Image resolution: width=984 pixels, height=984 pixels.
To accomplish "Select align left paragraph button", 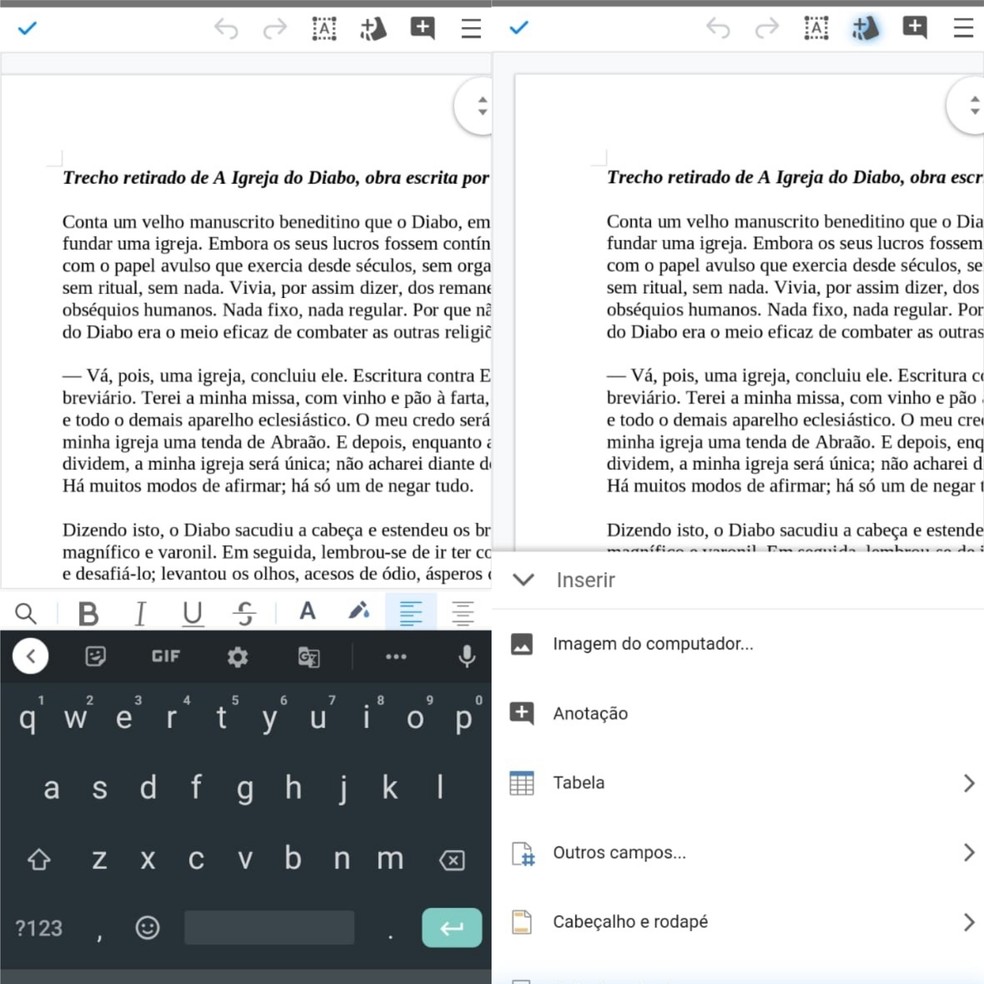I will click(411, 612).
